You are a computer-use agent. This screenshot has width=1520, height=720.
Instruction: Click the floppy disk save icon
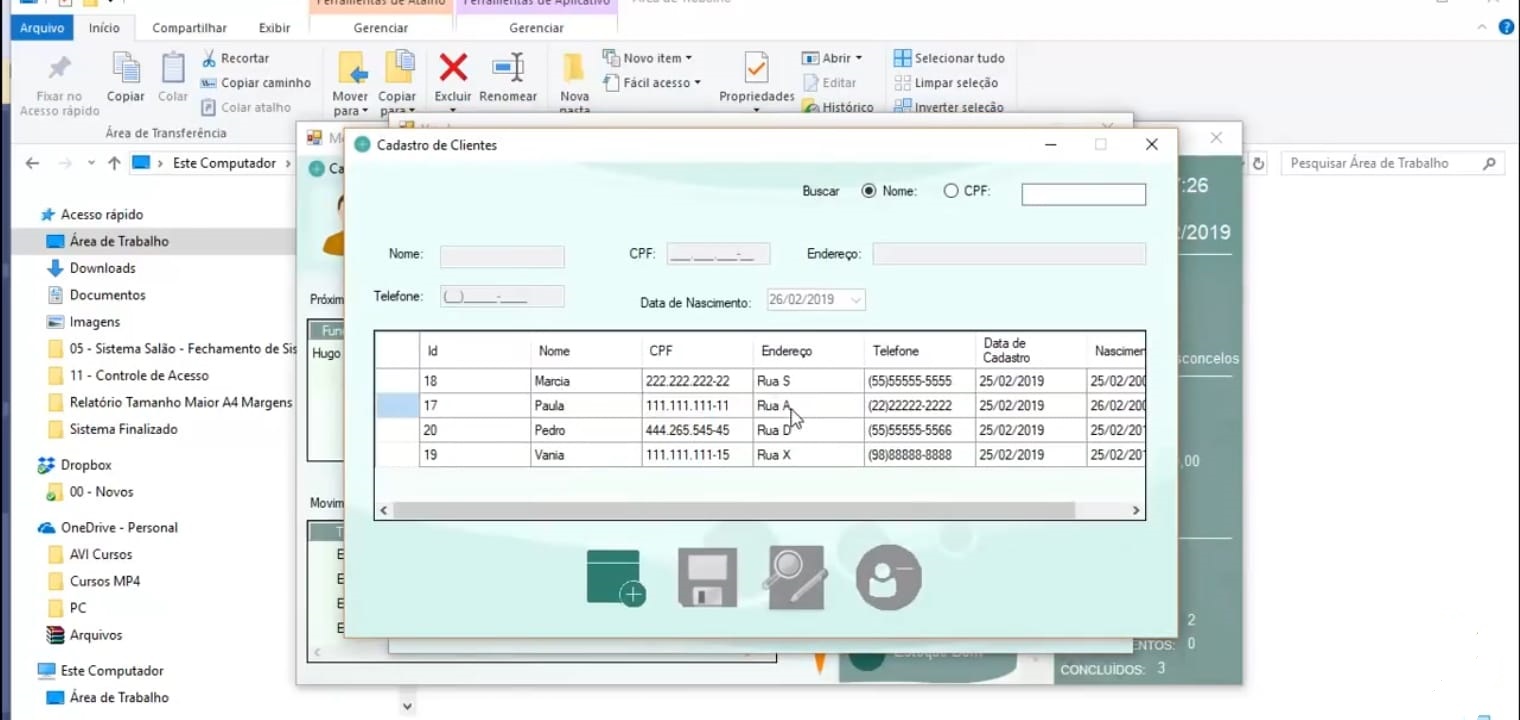pos(707,577)
